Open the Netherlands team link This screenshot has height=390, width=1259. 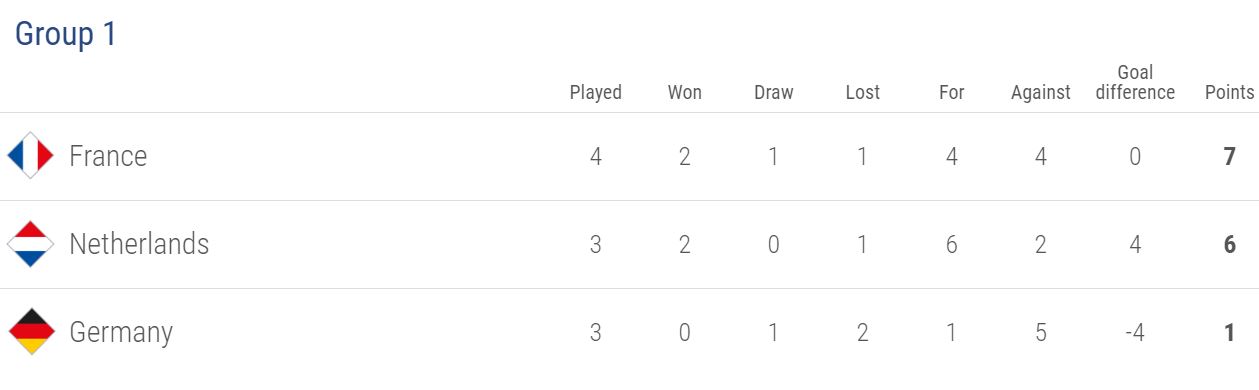tap(139, 244)
